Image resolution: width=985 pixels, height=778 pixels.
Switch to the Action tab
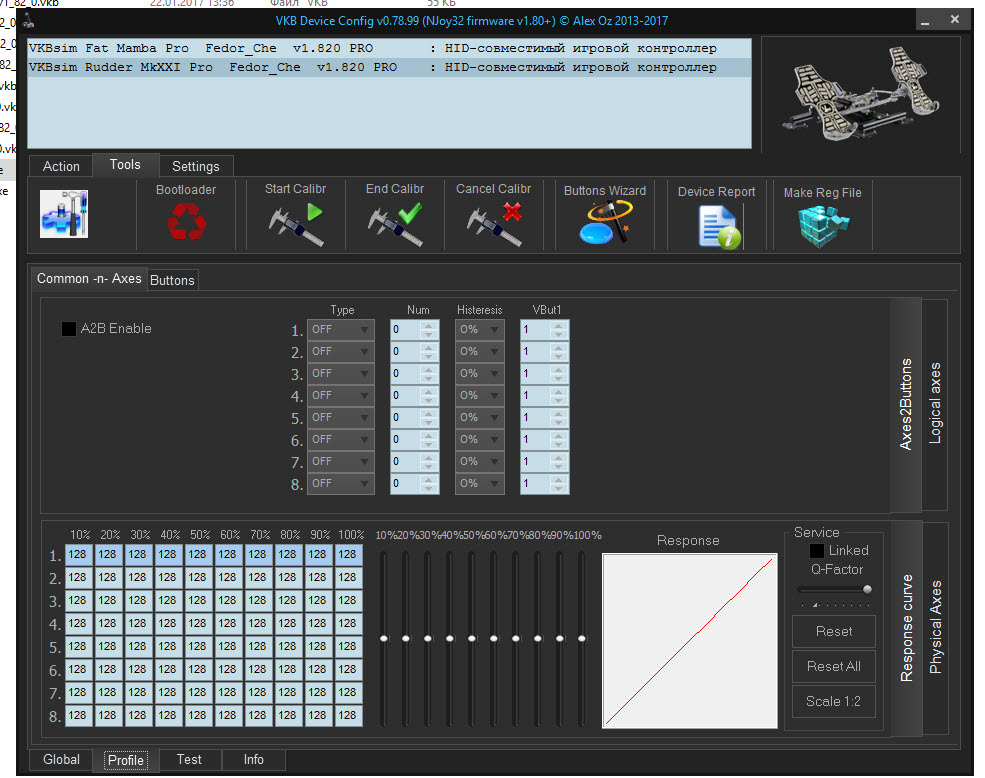[x=61, y=167]
